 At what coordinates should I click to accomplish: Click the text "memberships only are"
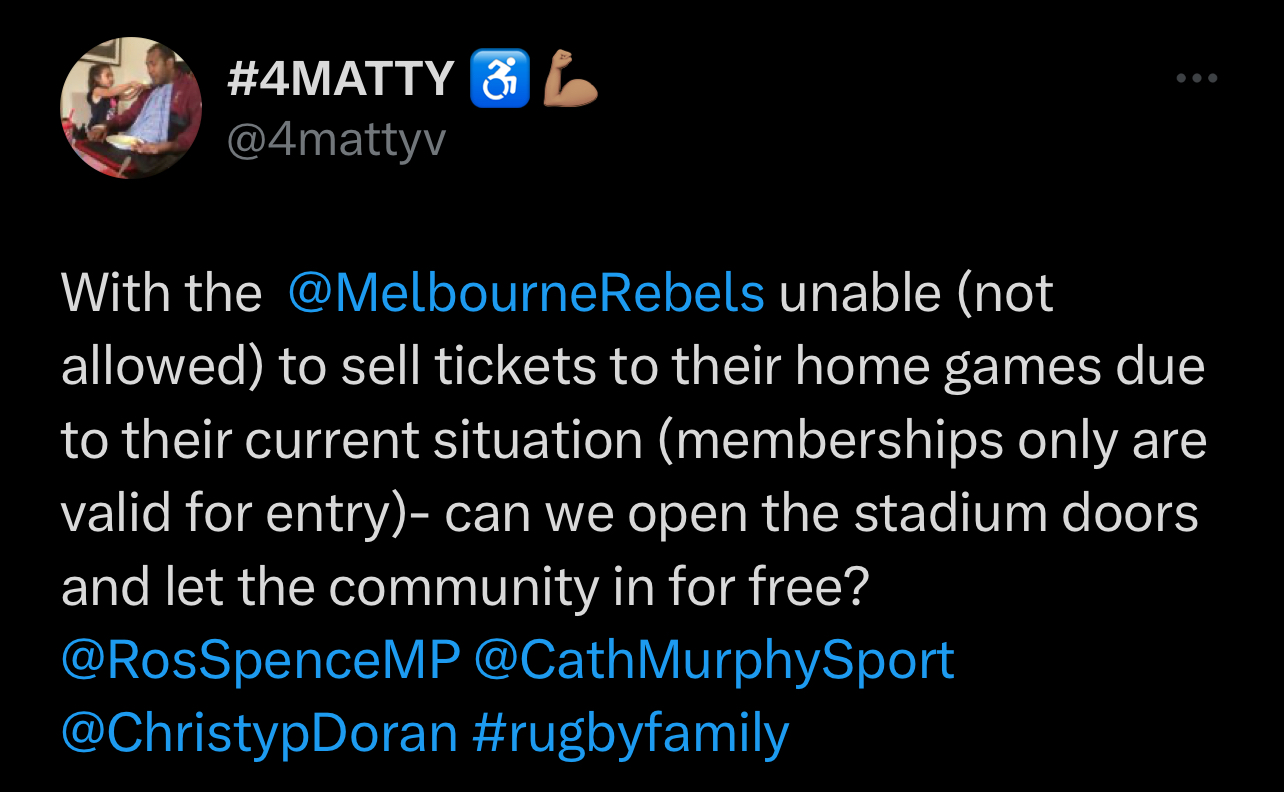coord(931,441)
